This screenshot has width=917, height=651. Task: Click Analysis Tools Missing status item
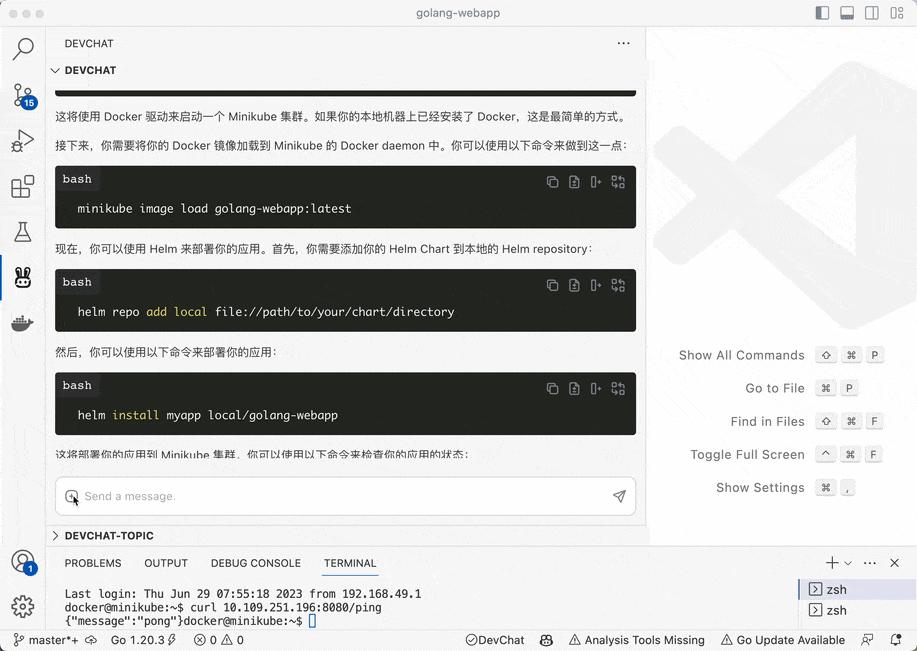tap(637, 640)
